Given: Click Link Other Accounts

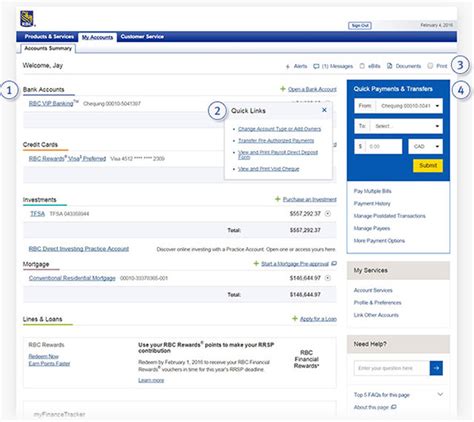Looking at the screenshot, I should (376, 315).
